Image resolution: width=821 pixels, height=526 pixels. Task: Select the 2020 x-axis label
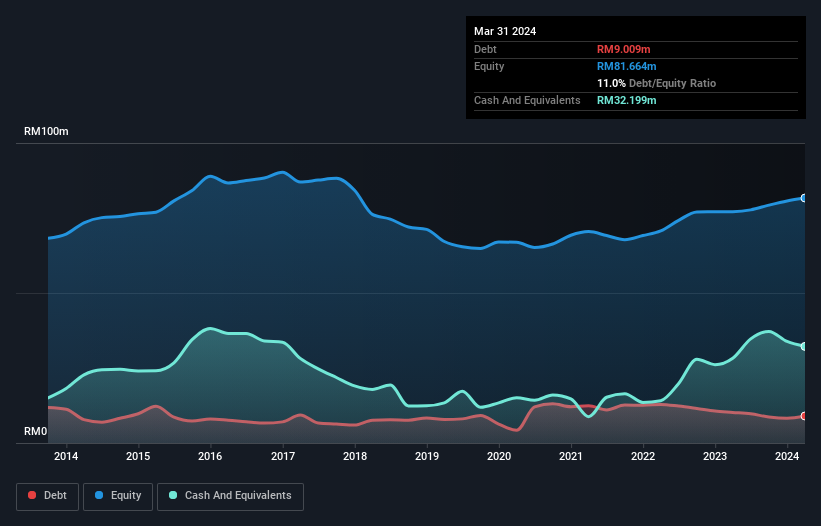(x=498, y=457)
